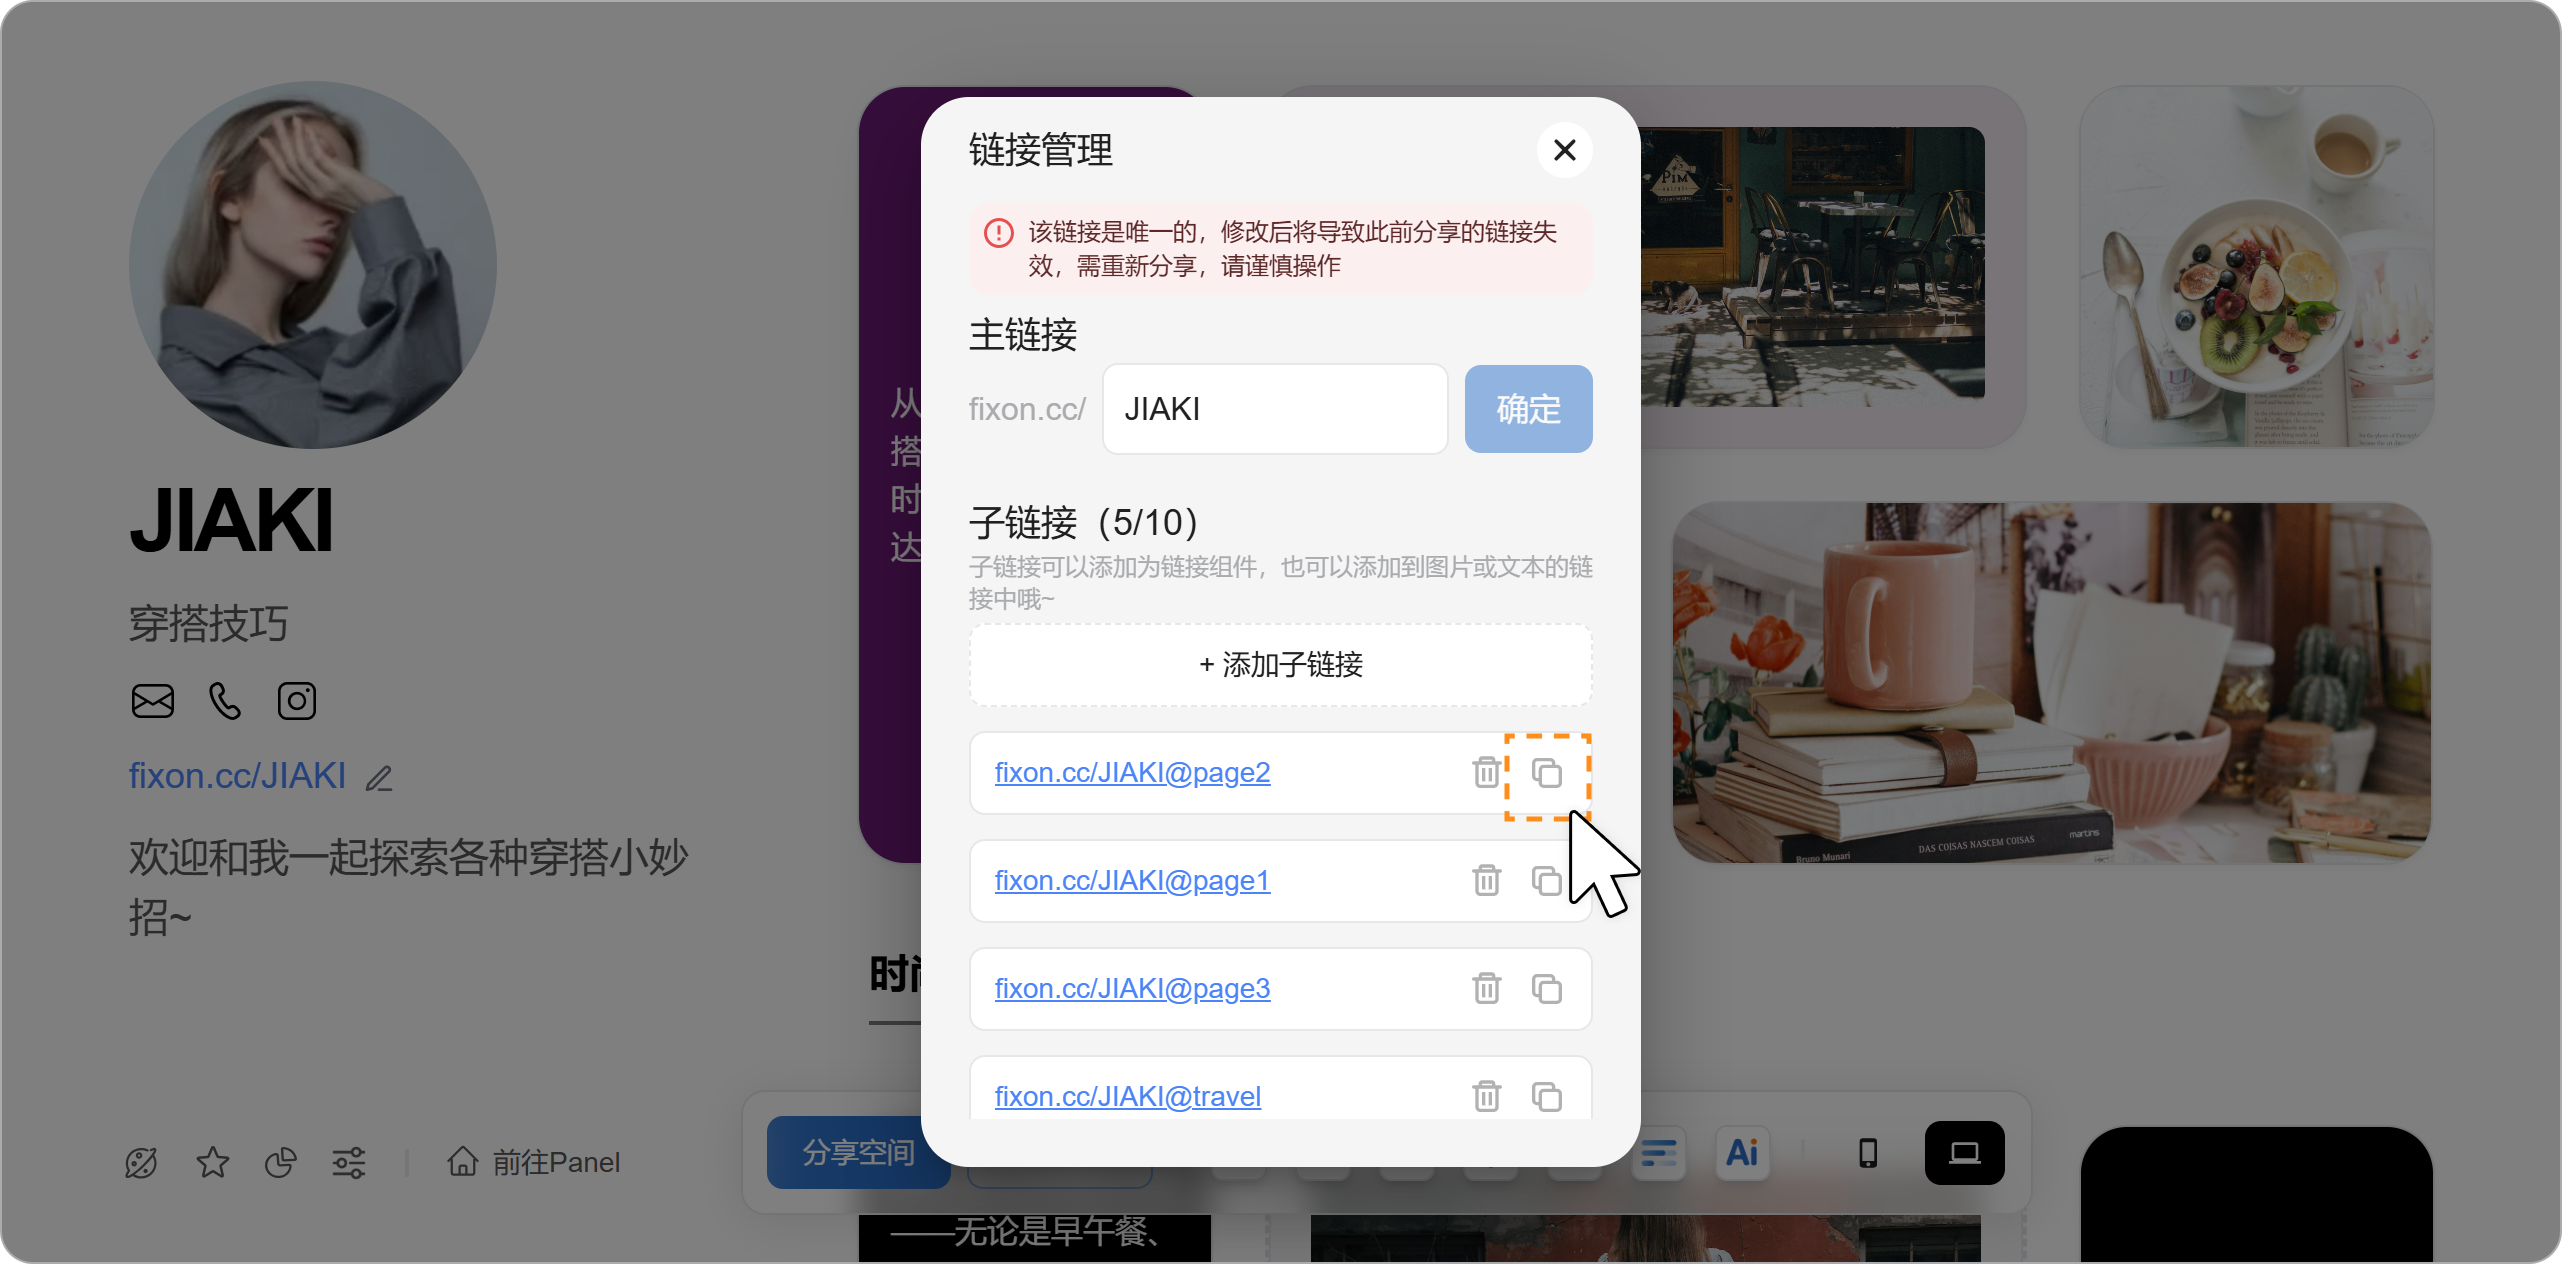Click the text lines icon in bottom toolbar
The width and height of the screenshot is (2562, 1264).
(x=1658, y=1153)
